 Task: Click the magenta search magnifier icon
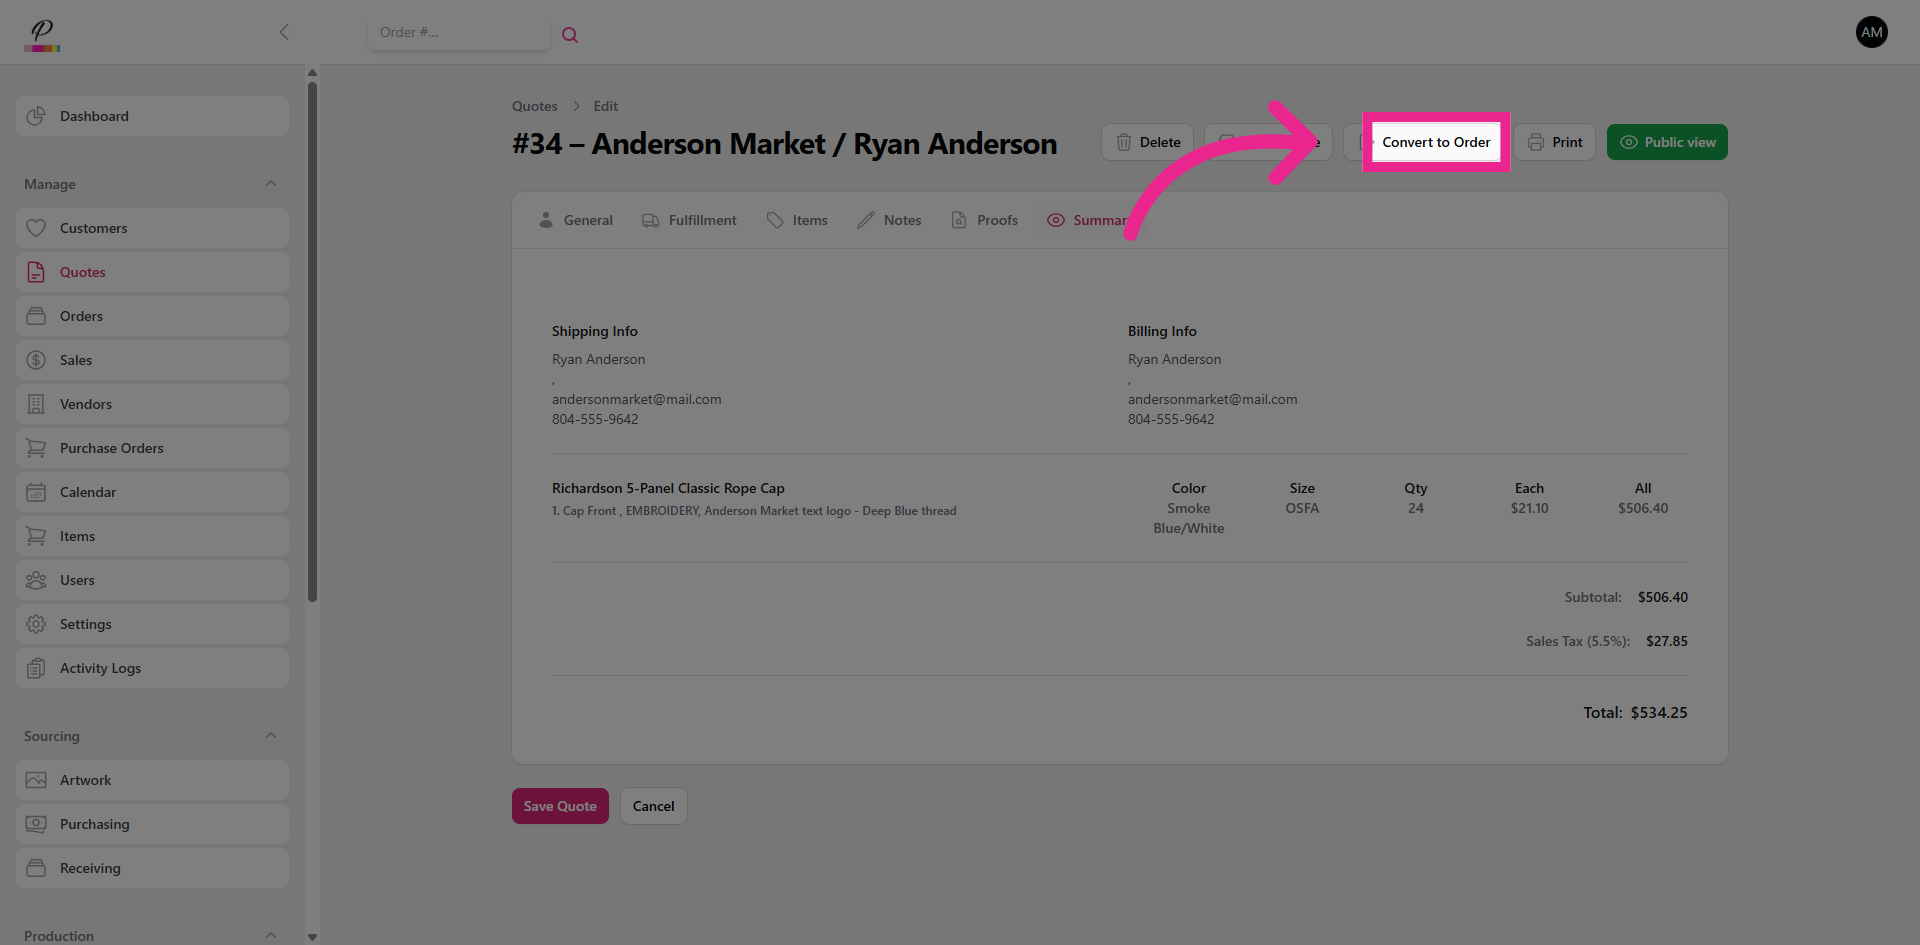click(x=570, y=35)
